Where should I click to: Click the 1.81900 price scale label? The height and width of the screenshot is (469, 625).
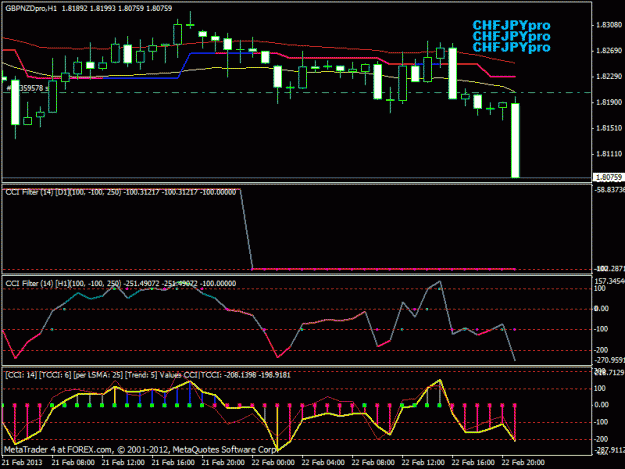(609, 102)
